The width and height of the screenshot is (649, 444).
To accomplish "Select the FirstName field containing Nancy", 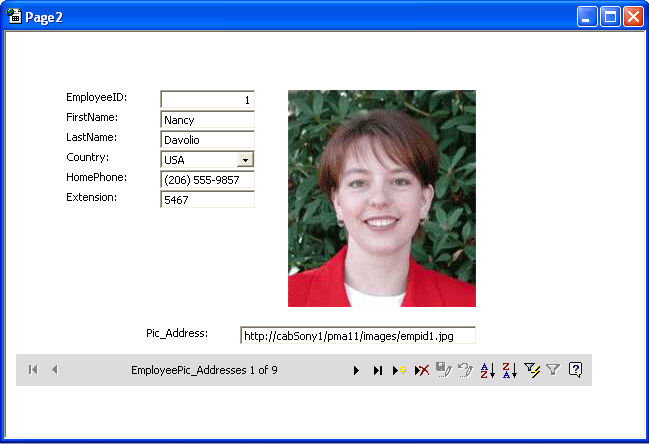I will [x=207, y=120].
